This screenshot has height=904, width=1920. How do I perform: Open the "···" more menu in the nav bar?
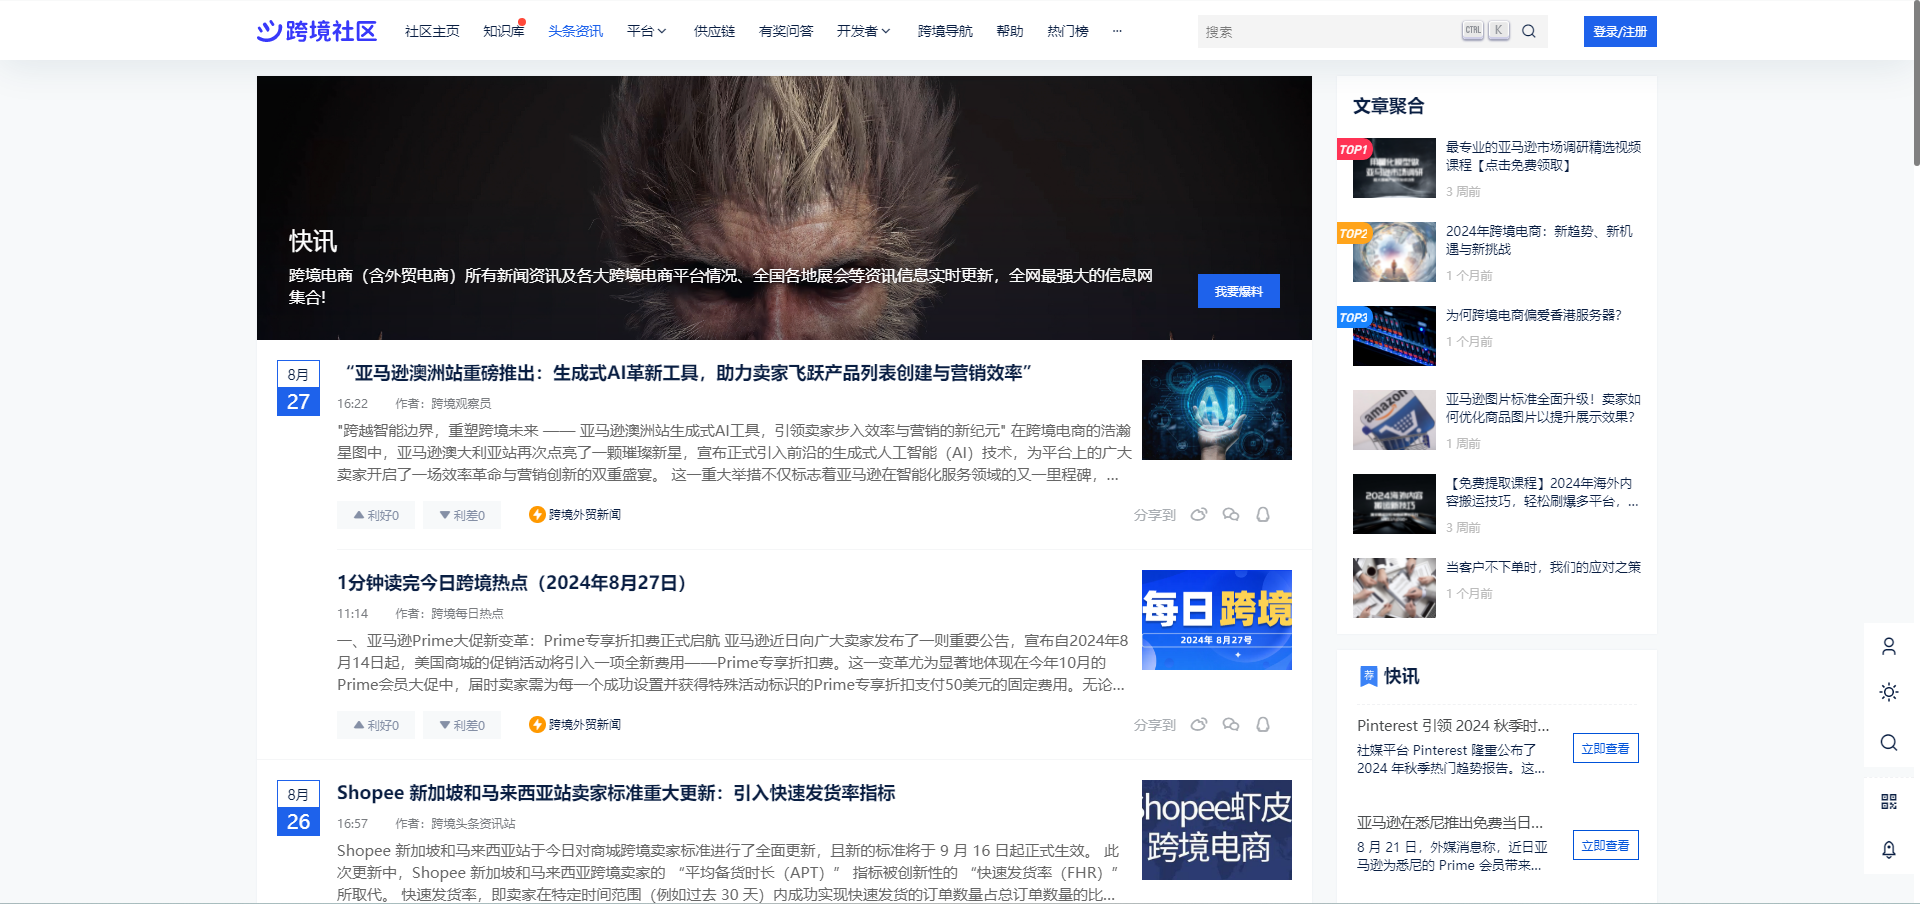point(1117,31)
